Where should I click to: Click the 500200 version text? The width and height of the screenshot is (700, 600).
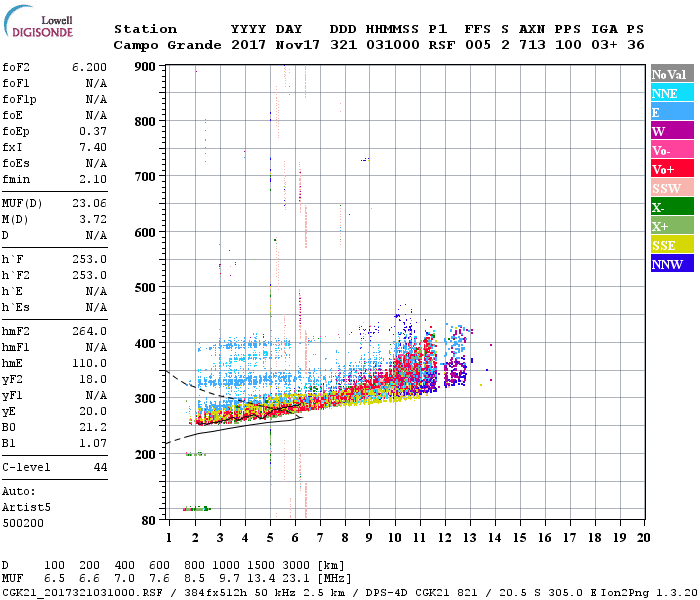click(23, 523)
